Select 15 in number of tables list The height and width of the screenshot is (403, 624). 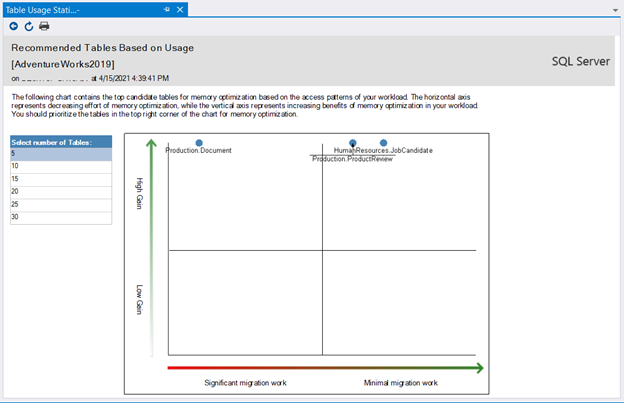click(x=61, y=179)
